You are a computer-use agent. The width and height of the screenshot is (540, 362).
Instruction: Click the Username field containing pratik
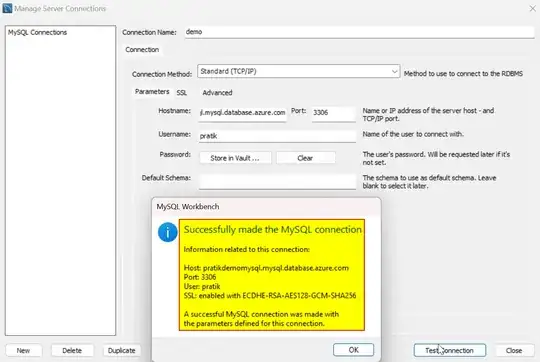pyautogui.click(x=277, y=136)
